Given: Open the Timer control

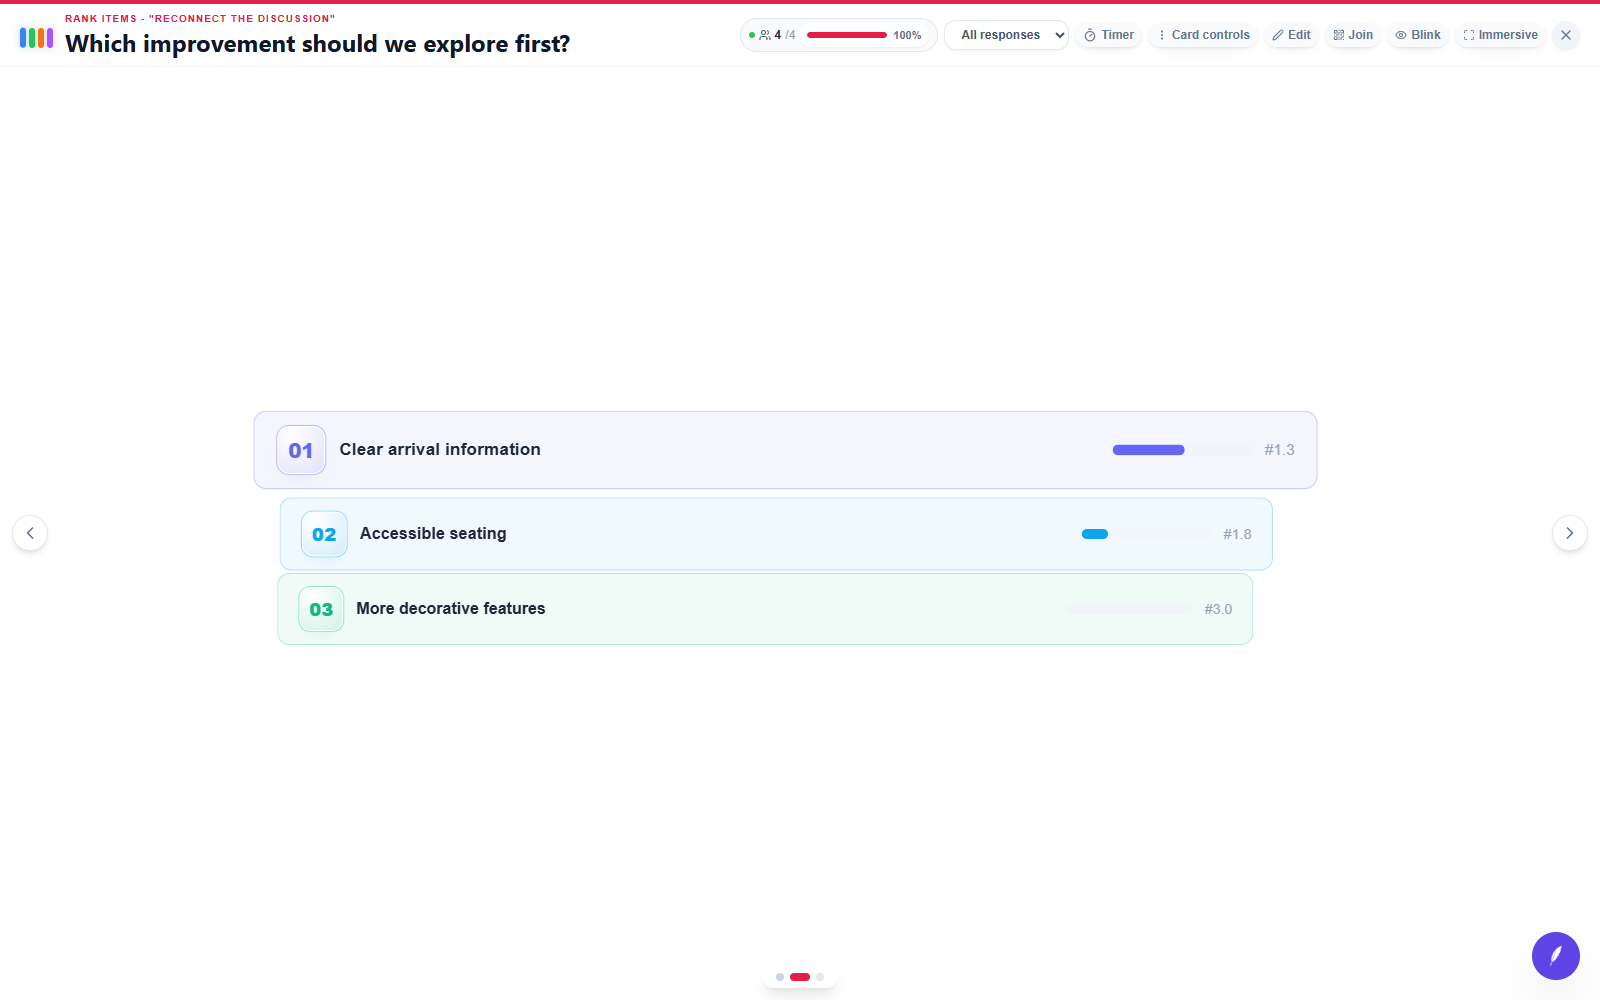Looking at the screenshot, I should click(x=1109, y=35).
